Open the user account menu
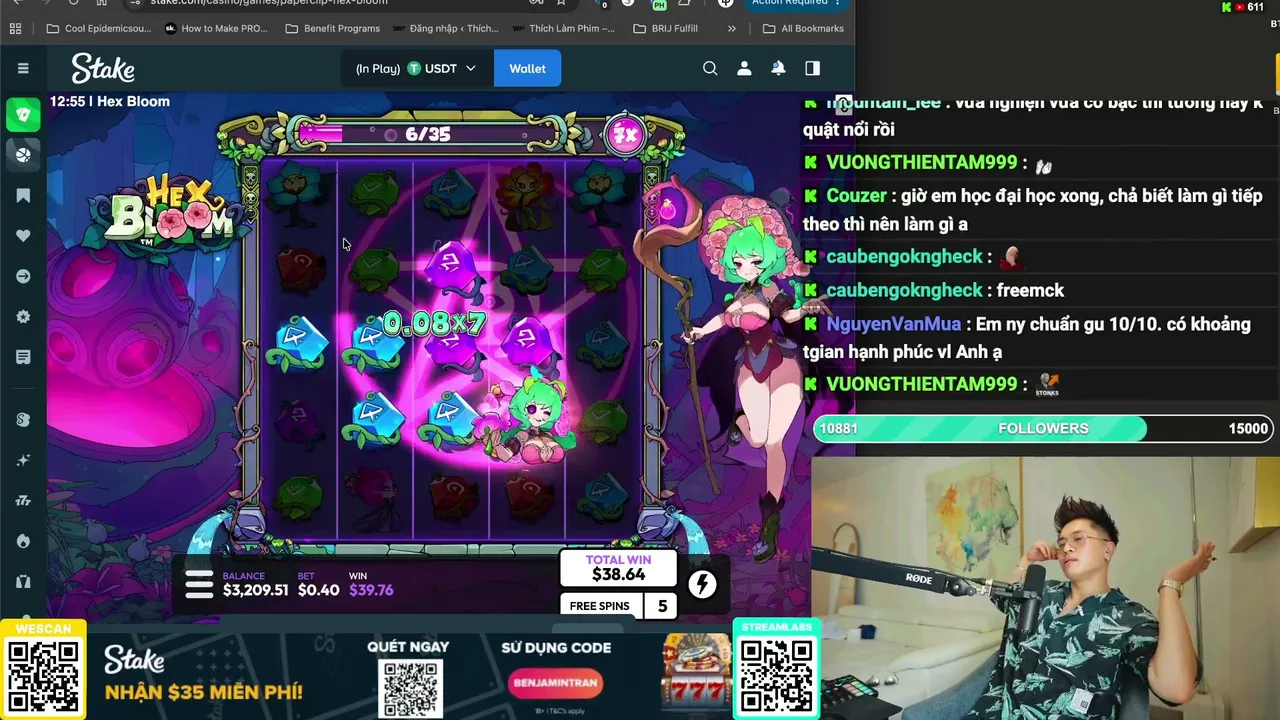The width and height of the screenshot is (1280, 720). 744,68
